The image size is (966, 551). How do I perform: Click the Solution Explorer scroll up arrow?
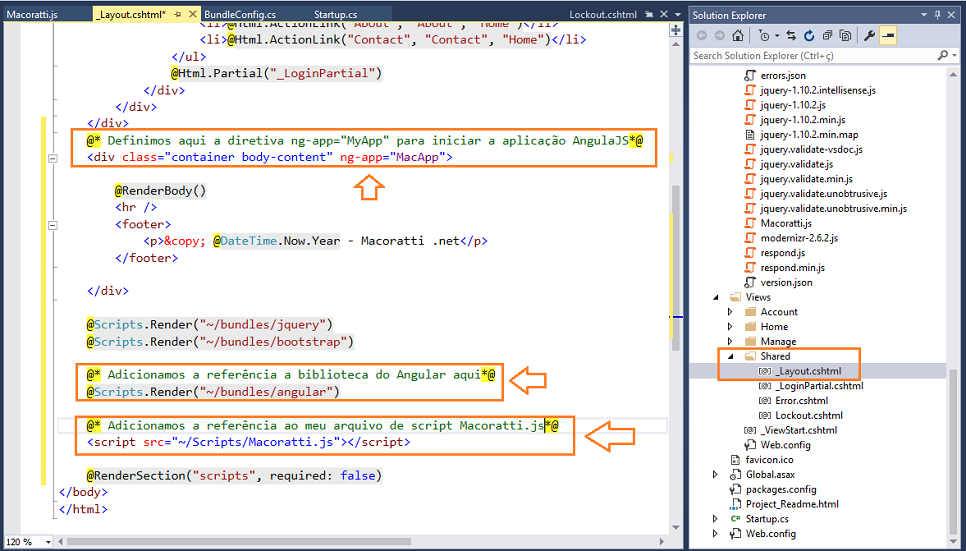(954, 74)
